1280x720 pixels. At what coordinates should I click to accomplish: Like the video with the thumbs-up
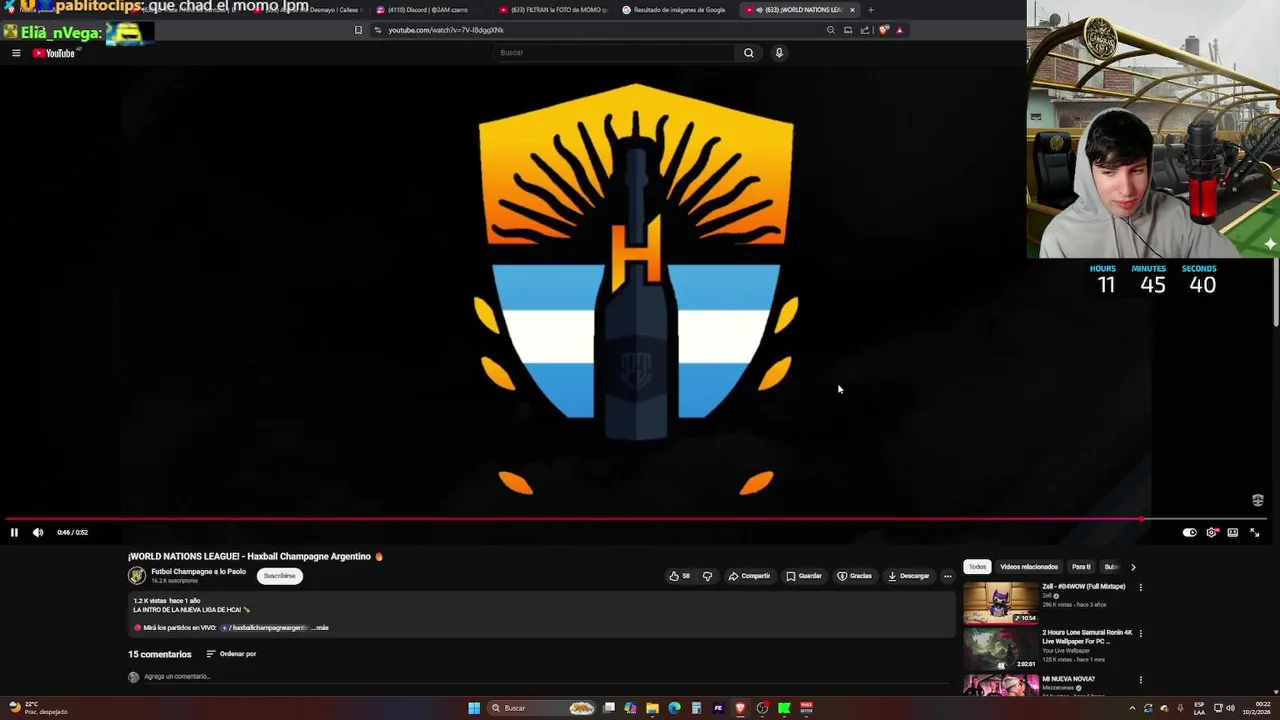tap(680, 576)
